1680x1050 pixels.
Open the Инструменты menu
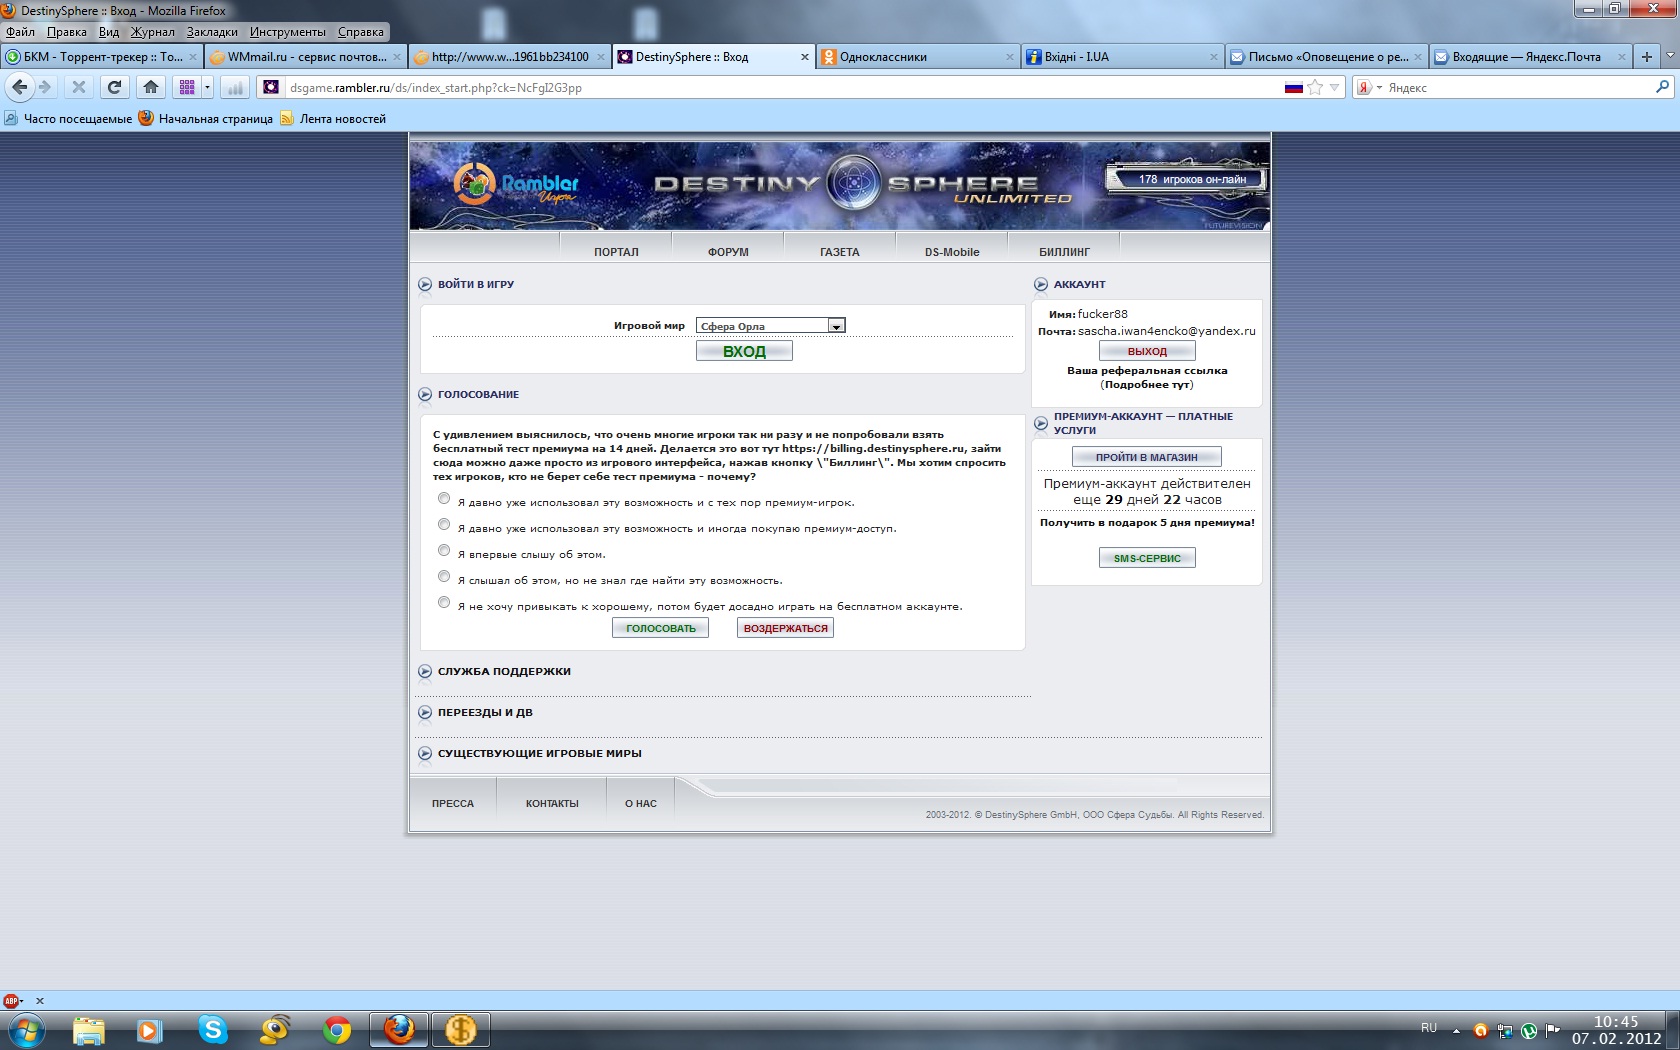point(288,32)
